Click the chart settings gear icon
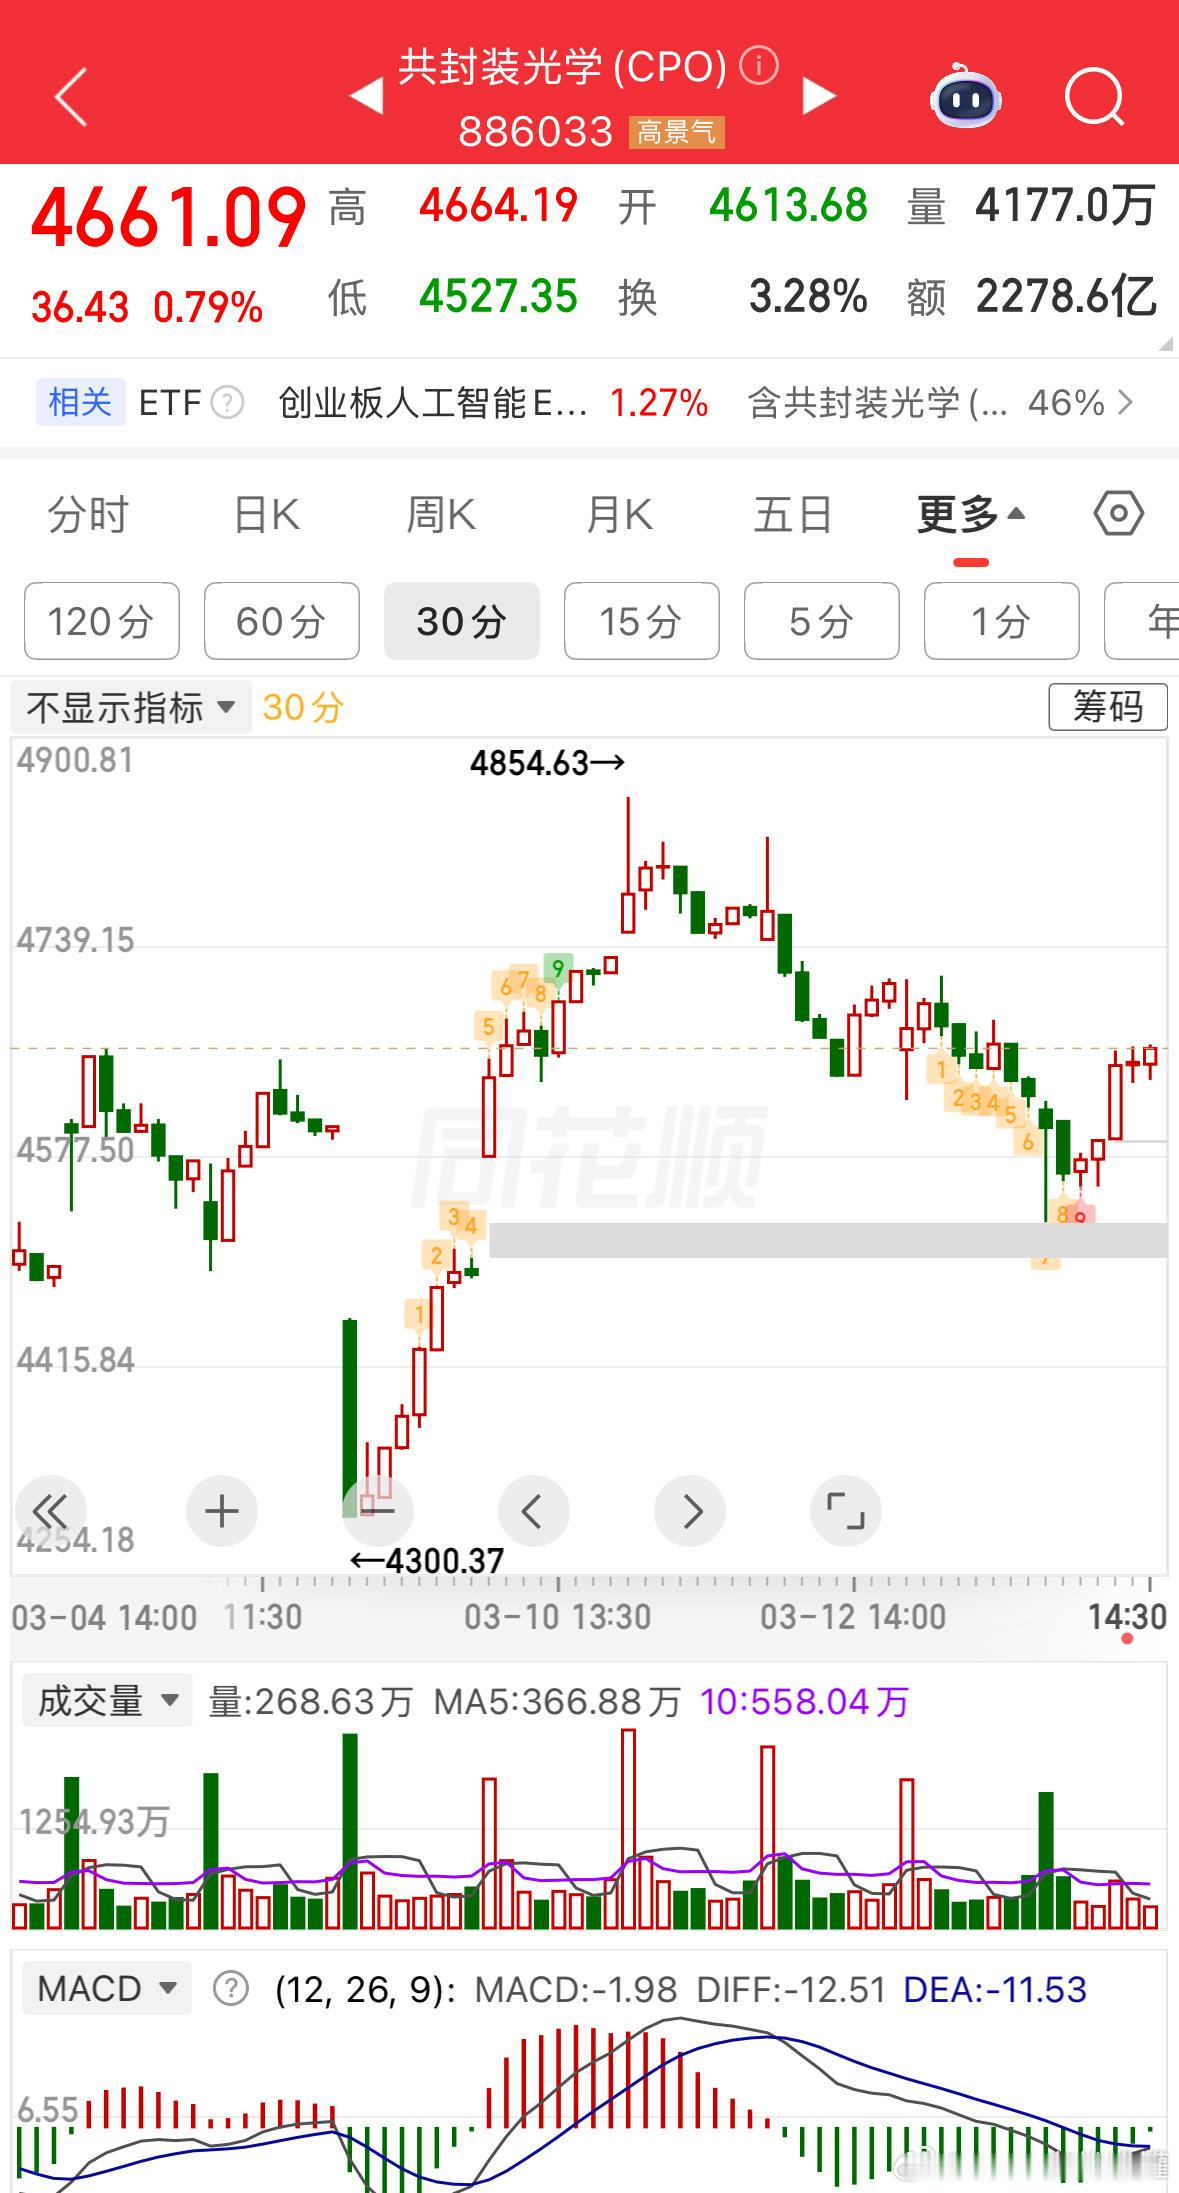 (1118, 514)
